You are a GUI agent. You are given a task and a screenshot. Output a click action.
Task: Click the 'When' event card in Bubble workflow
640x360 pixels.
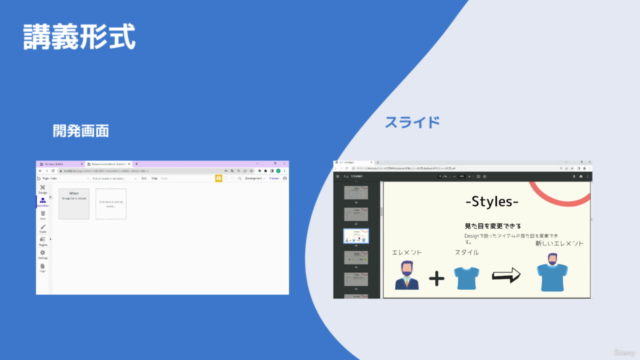pyautogui.click(x=74, y=204)
